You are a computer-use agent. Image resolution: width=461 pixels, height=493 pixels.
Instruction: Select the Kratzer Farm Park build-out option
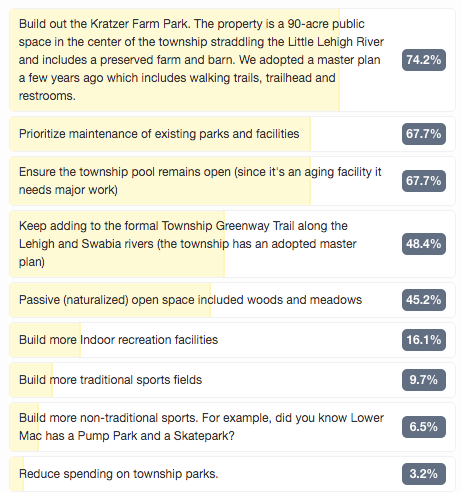click(232, 60)
